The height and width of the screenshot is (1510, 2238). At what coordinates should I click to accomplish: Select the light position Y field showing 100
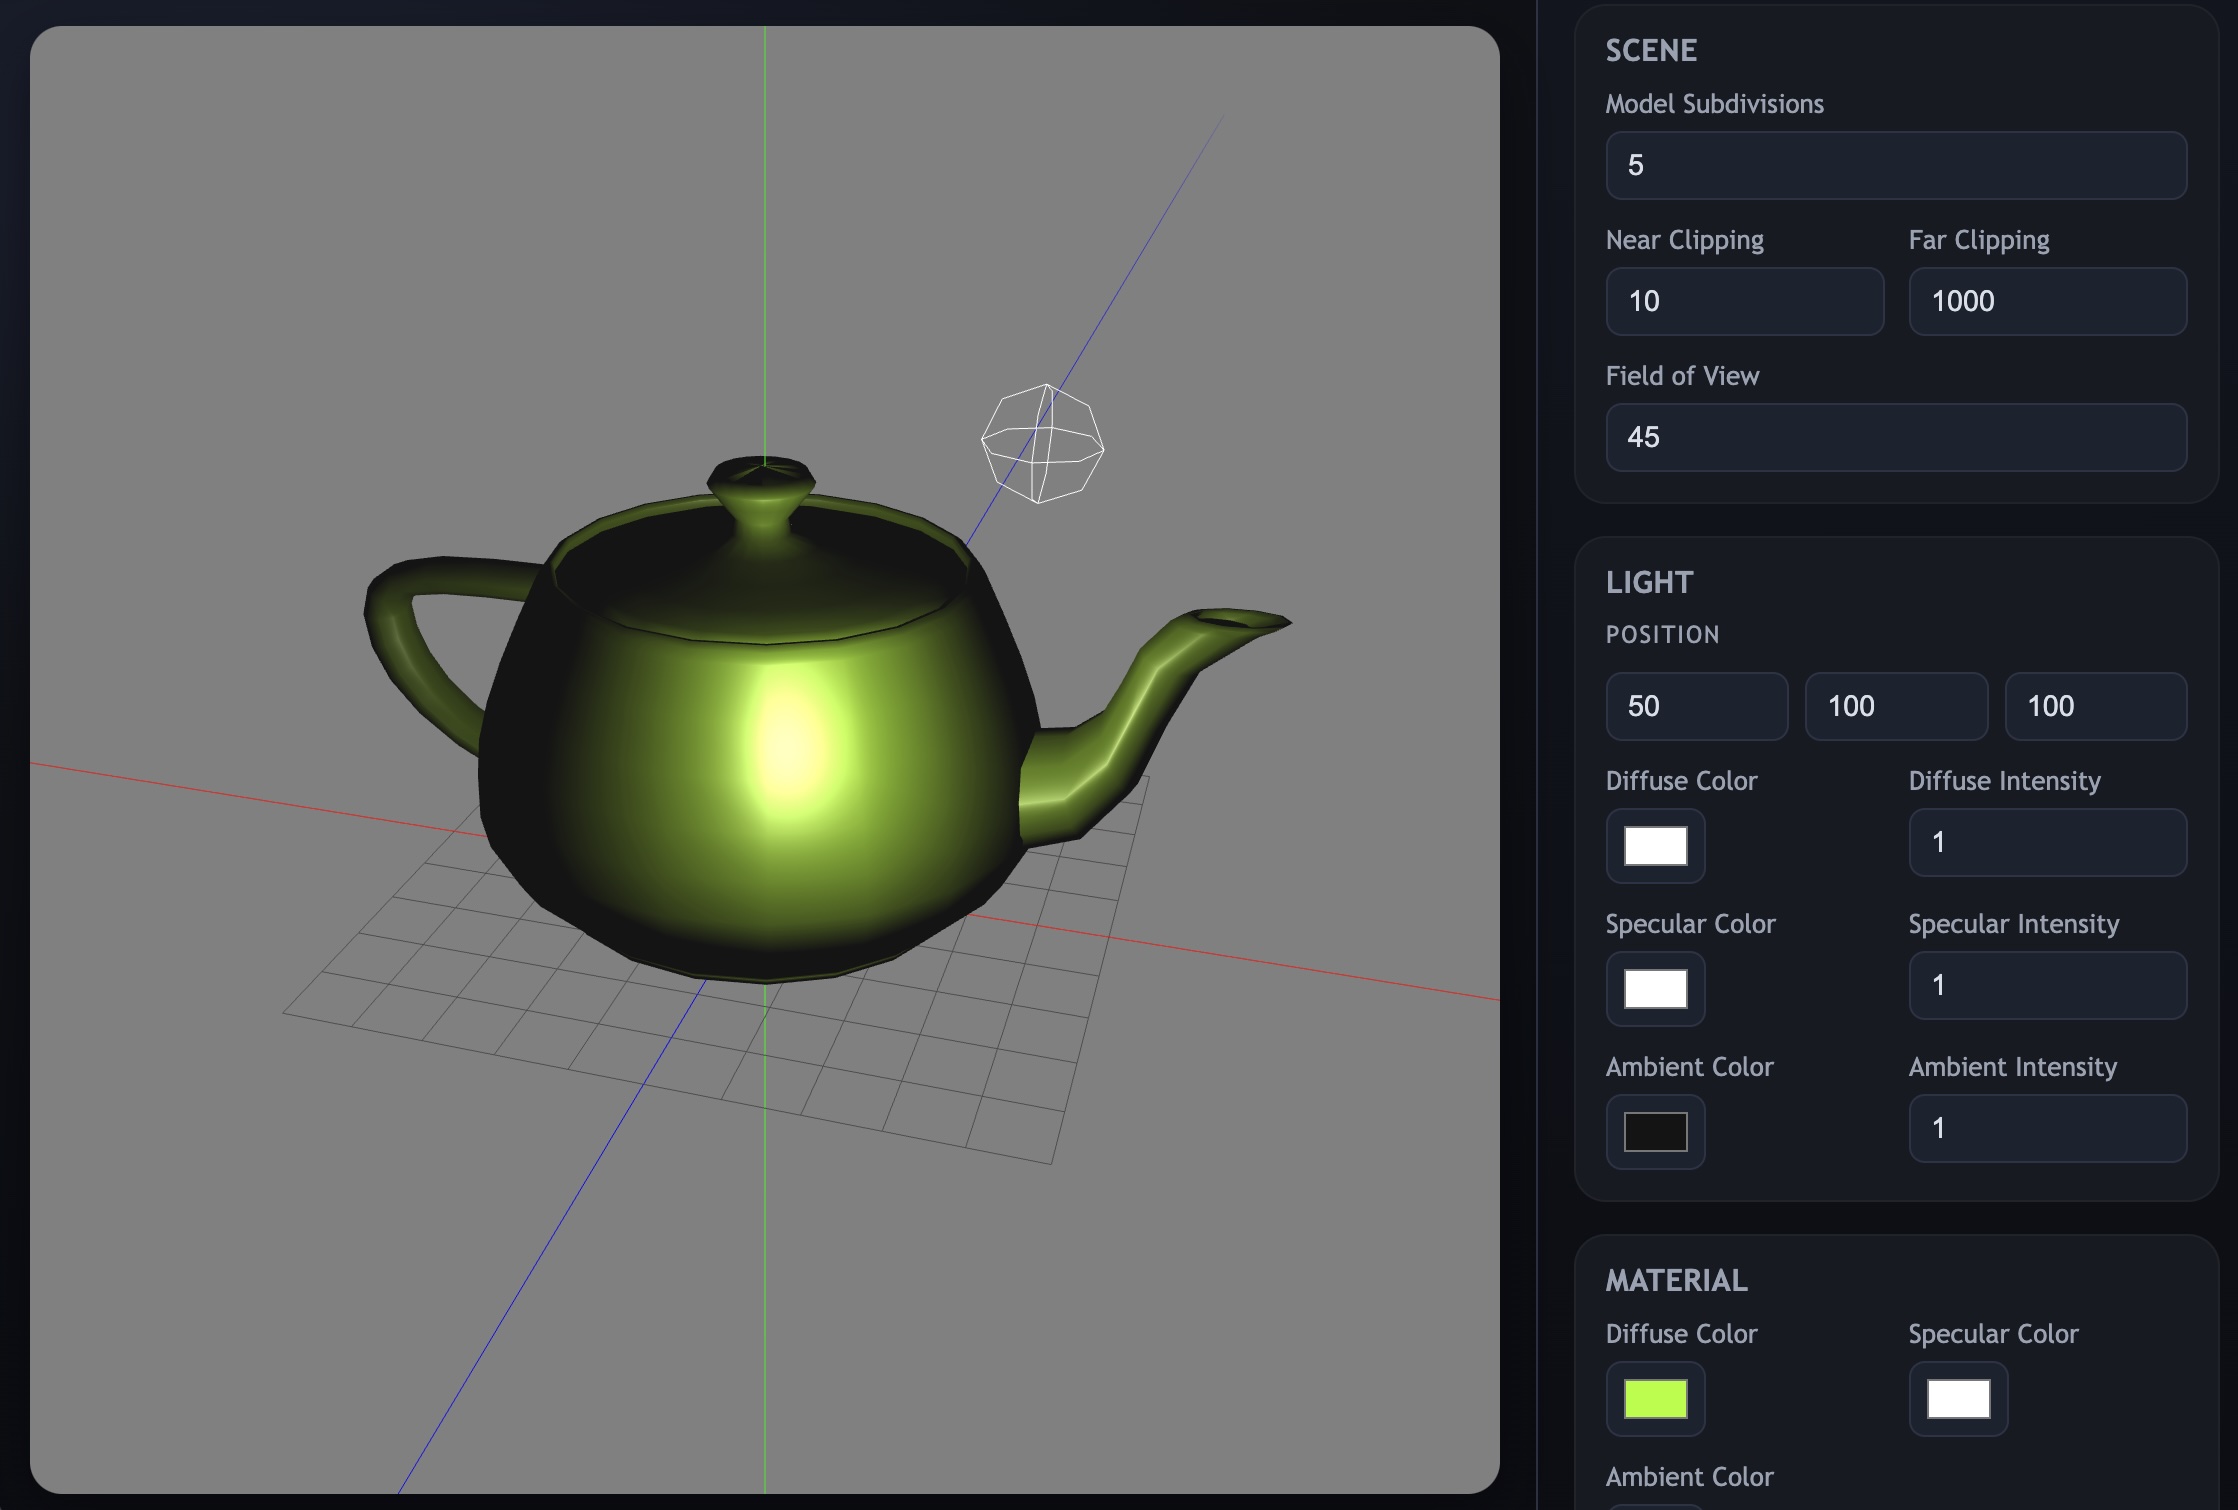coord(1895,706)
